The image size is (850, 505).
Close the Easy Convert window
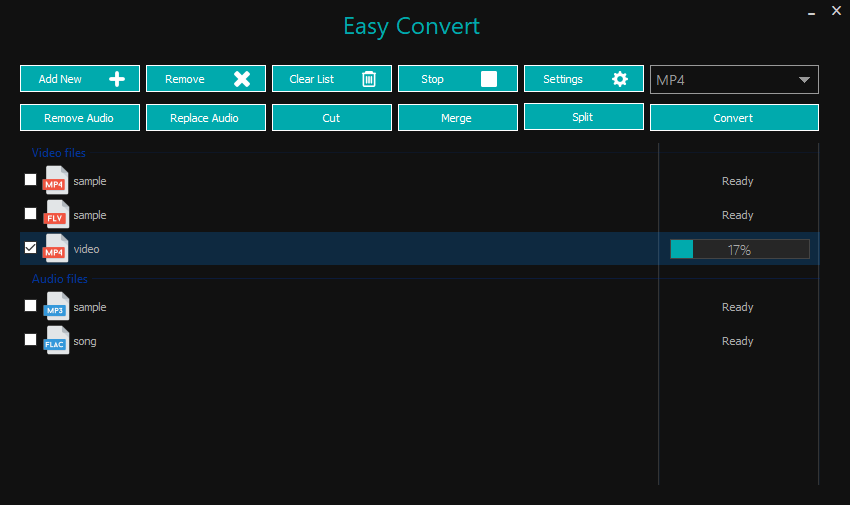pos(836,10)
